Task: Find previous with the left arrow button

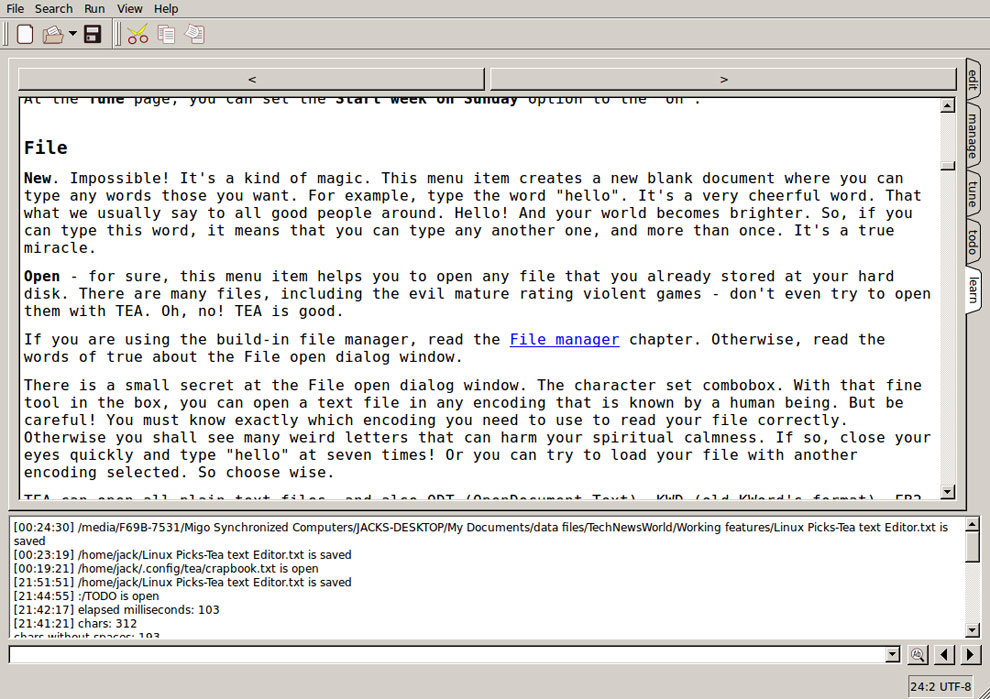Action: [x=945, y=655]
